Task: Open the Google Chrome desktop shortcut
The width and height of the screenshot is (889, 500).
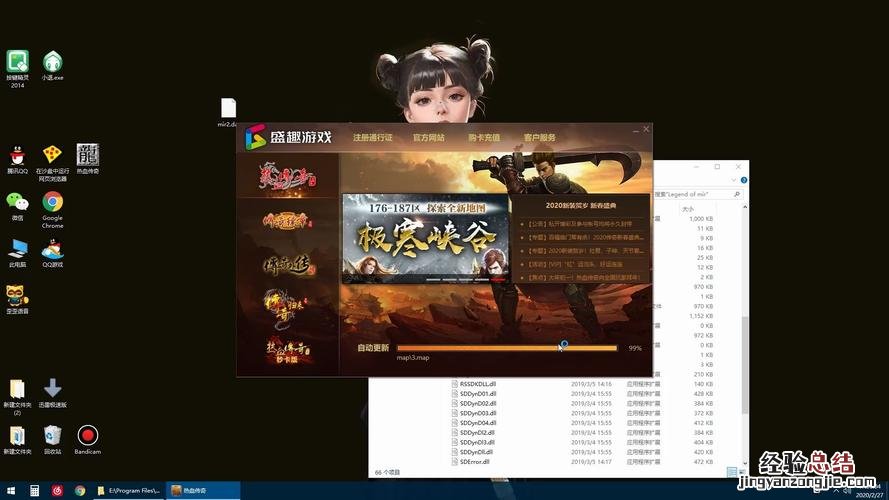Action: [x=52, y=203]
